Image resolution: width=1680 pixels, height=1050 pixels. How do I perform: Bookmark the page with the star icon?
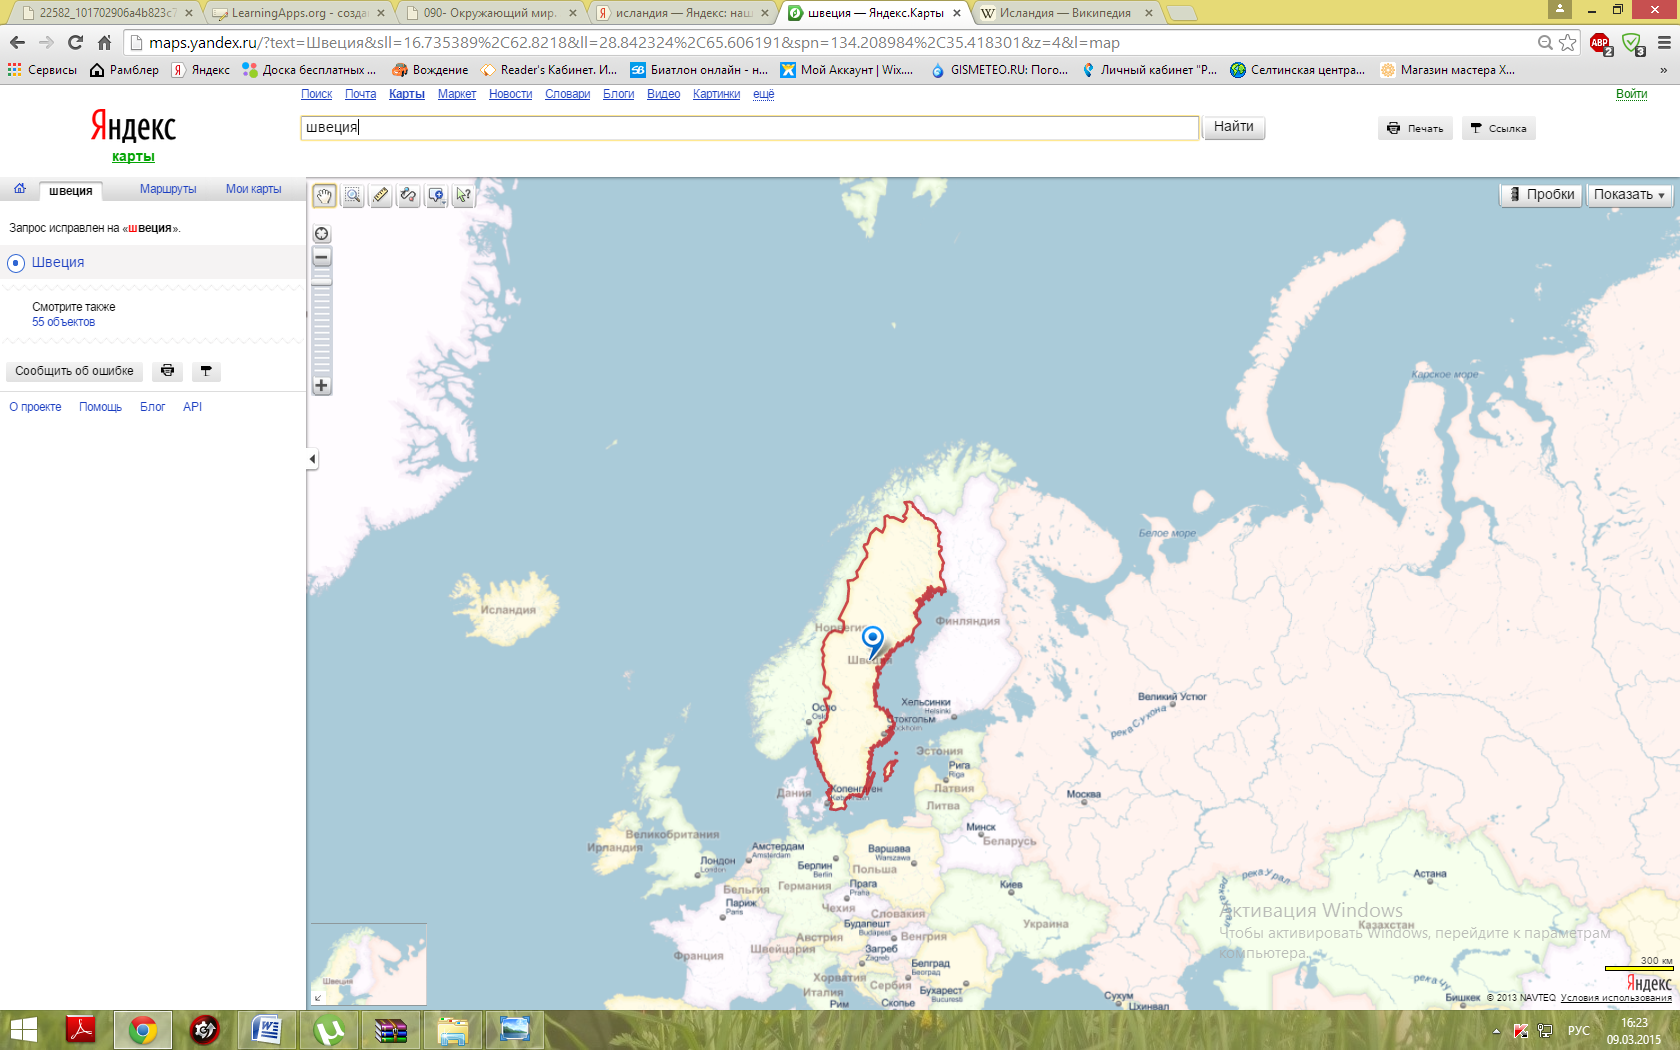coord(1567,43)
